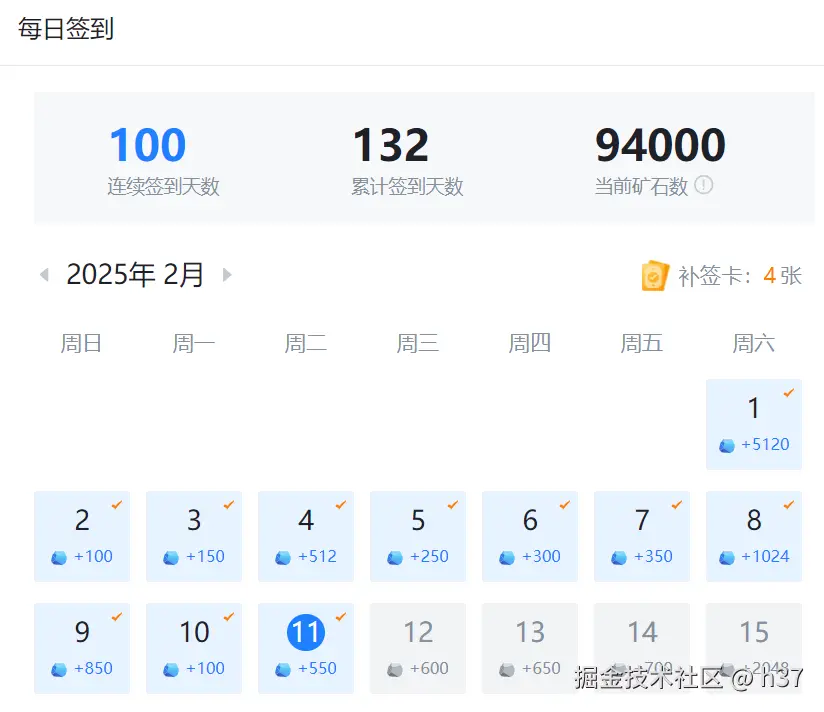Click the orange 补签卡 card icon

[655, 275]
